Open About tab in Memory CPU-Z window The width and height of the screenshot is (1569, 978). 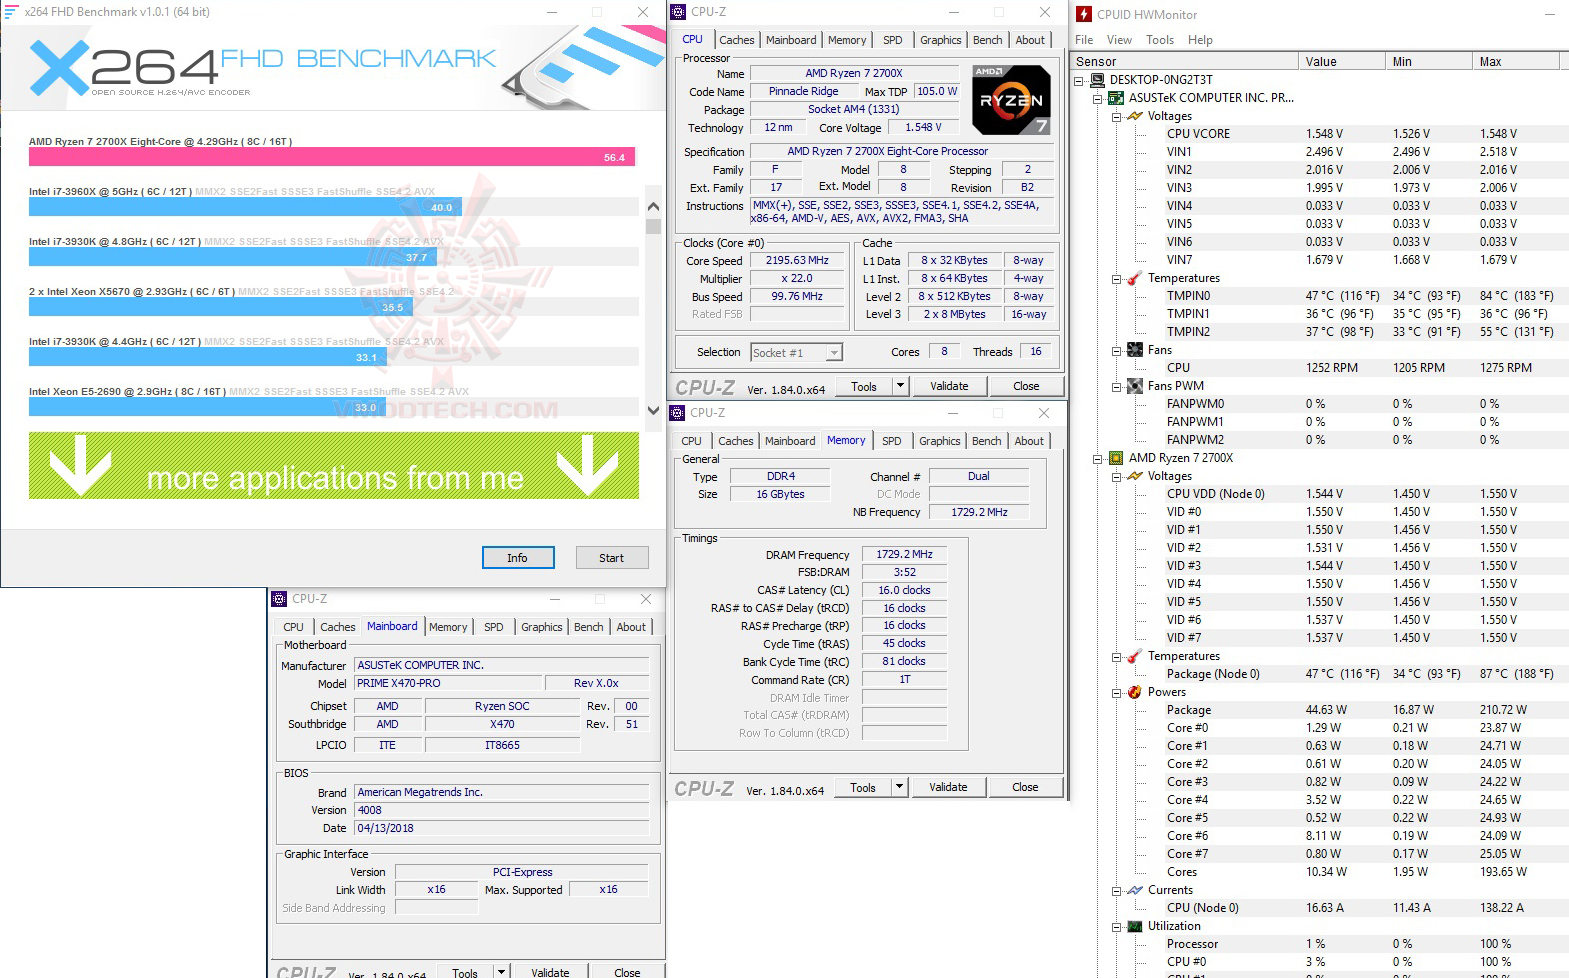(1029, 441)
